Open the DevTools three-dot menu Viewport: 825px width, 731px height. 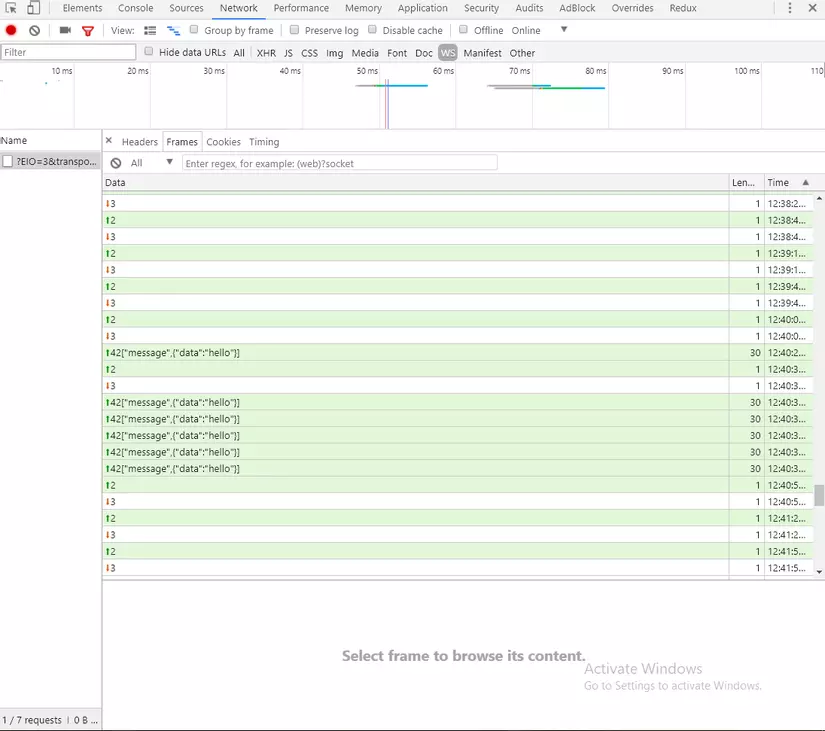point(790,8)
